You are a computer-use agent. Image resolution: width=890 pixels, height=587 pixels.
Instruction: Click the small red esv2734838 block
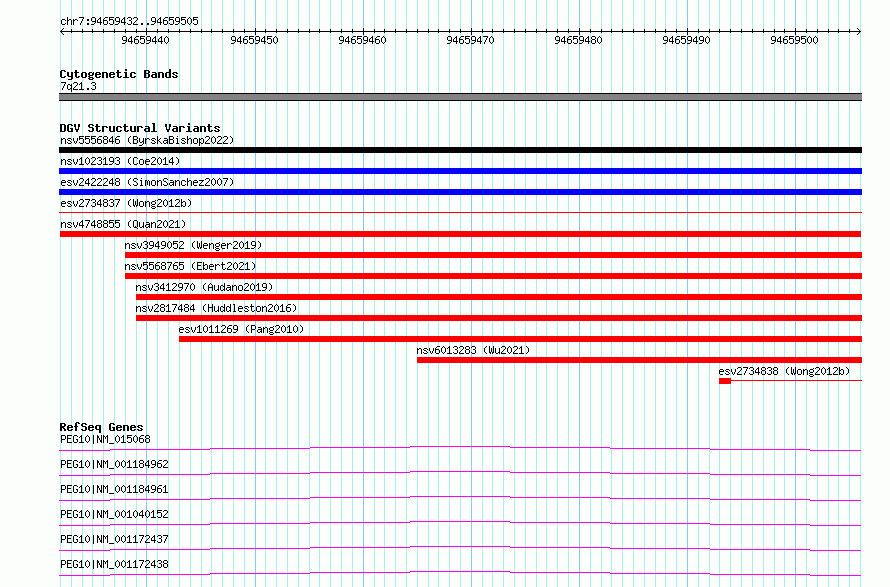pyautogui.click(x=725, y=381)
